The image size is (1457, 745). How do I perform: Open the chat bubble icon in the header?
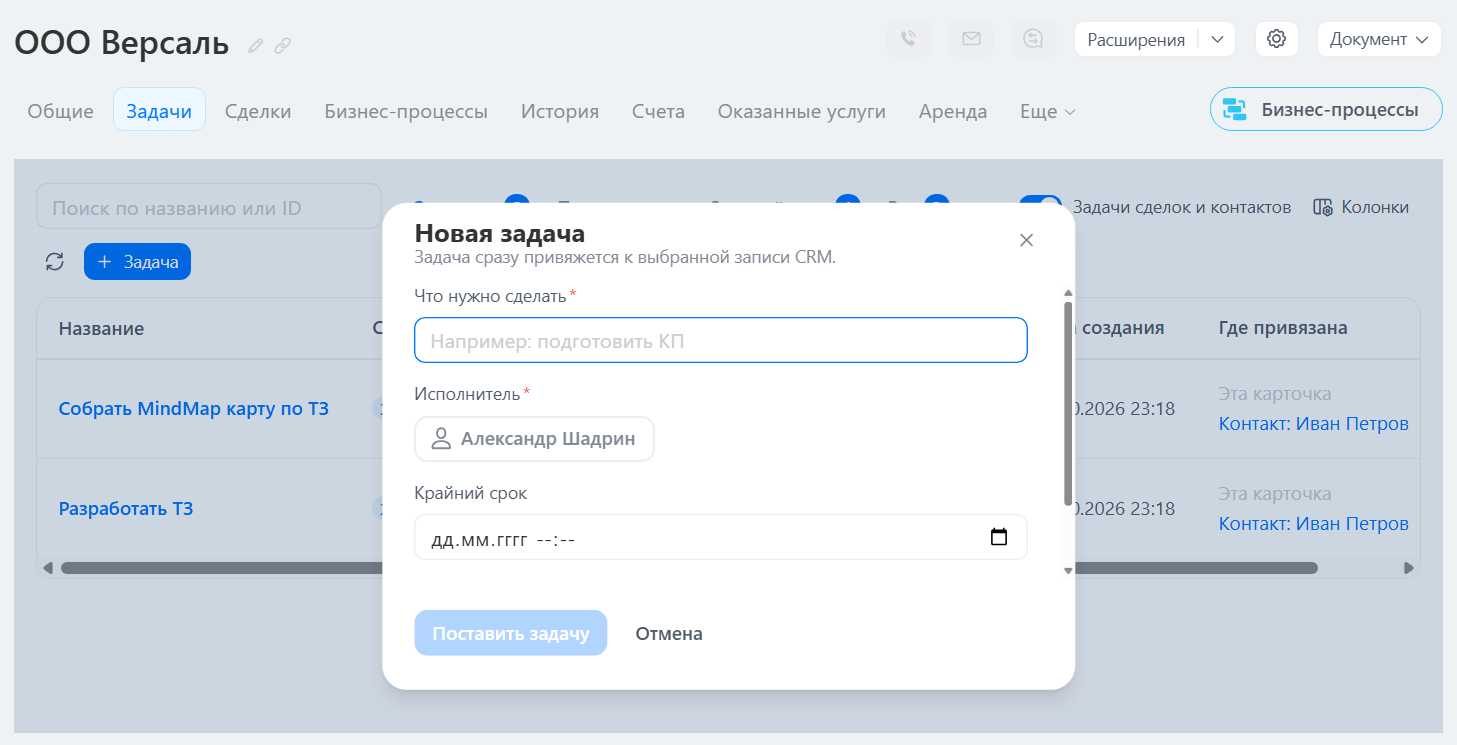pyautogui.click(x=1034, y=39)
